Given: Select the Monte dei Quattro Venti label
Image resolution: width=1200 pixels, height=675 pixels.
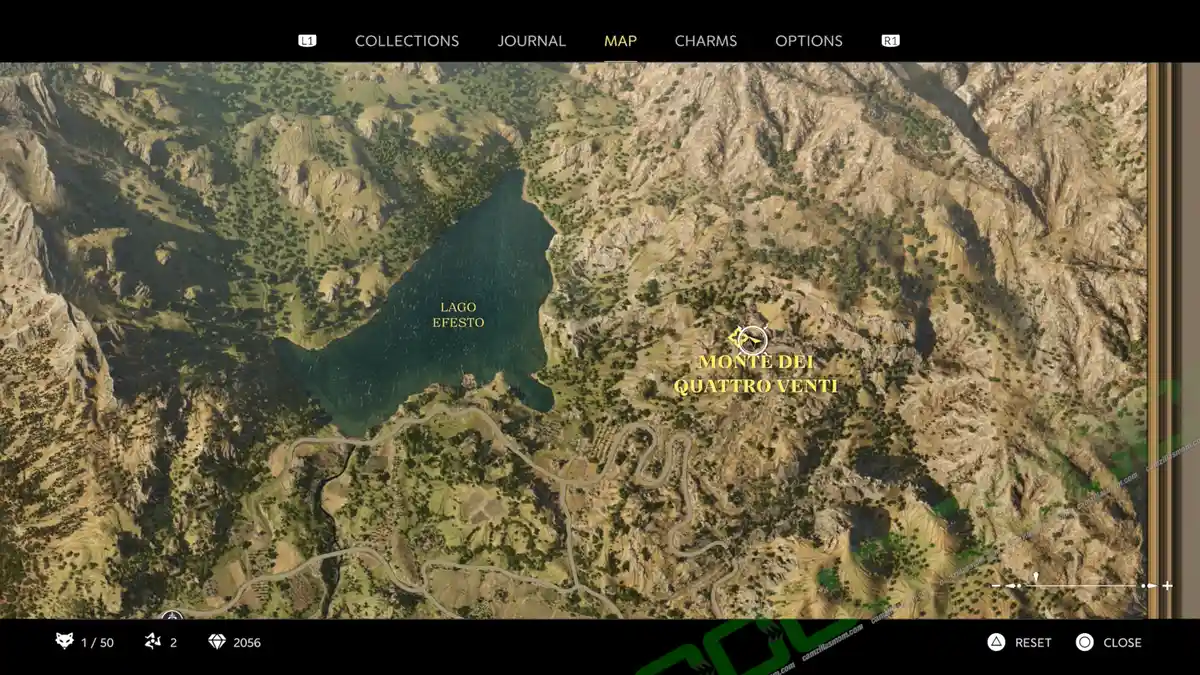Looking at the screenshot, I should click(x=756, y=374).
